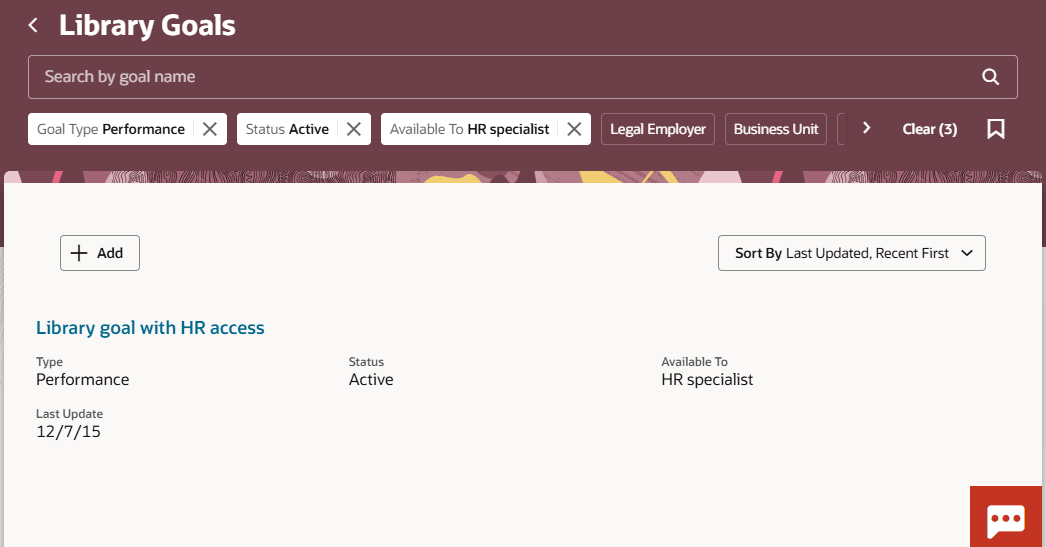Open Library goal with HR access
This screenshot has width=1046, height=547.
tap(150, 328)
